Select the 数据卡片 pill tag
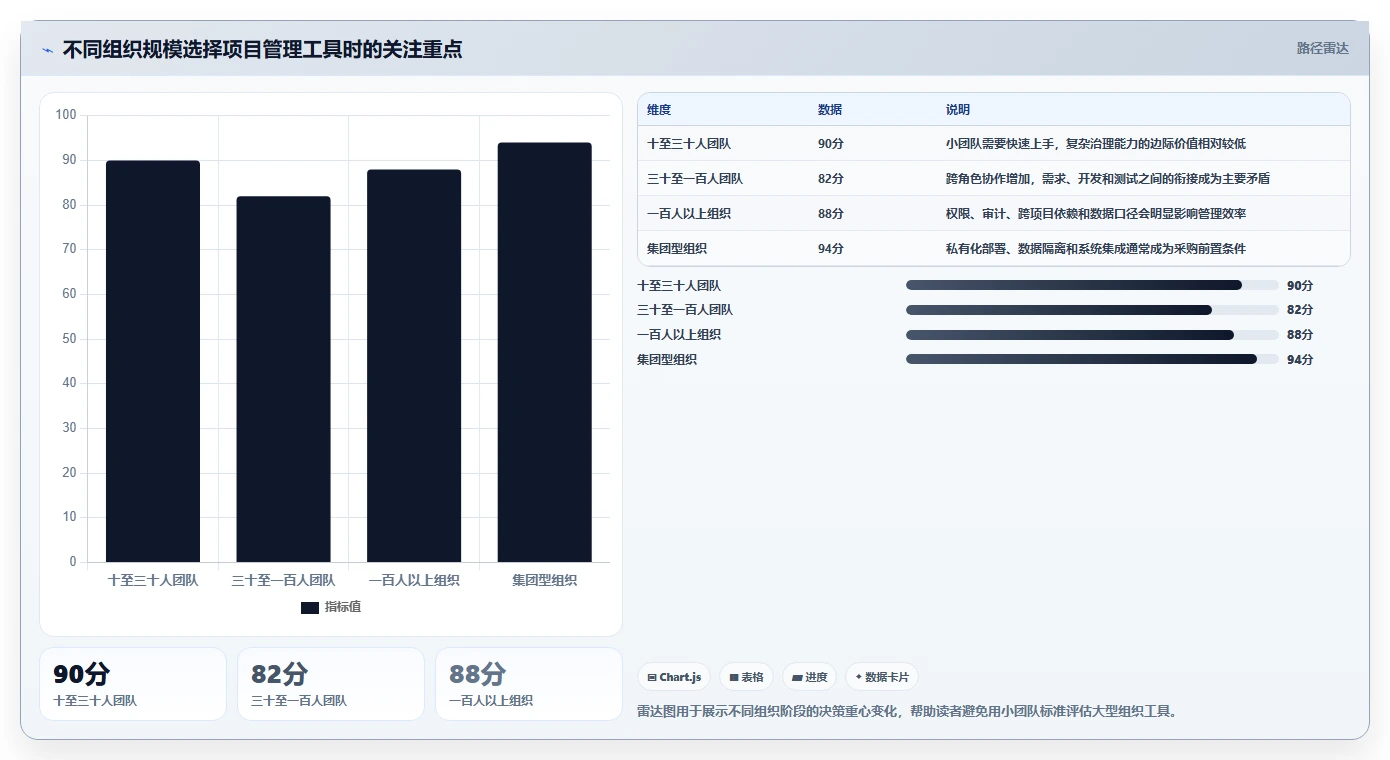The image size is (1390, 760). point(881,677)
